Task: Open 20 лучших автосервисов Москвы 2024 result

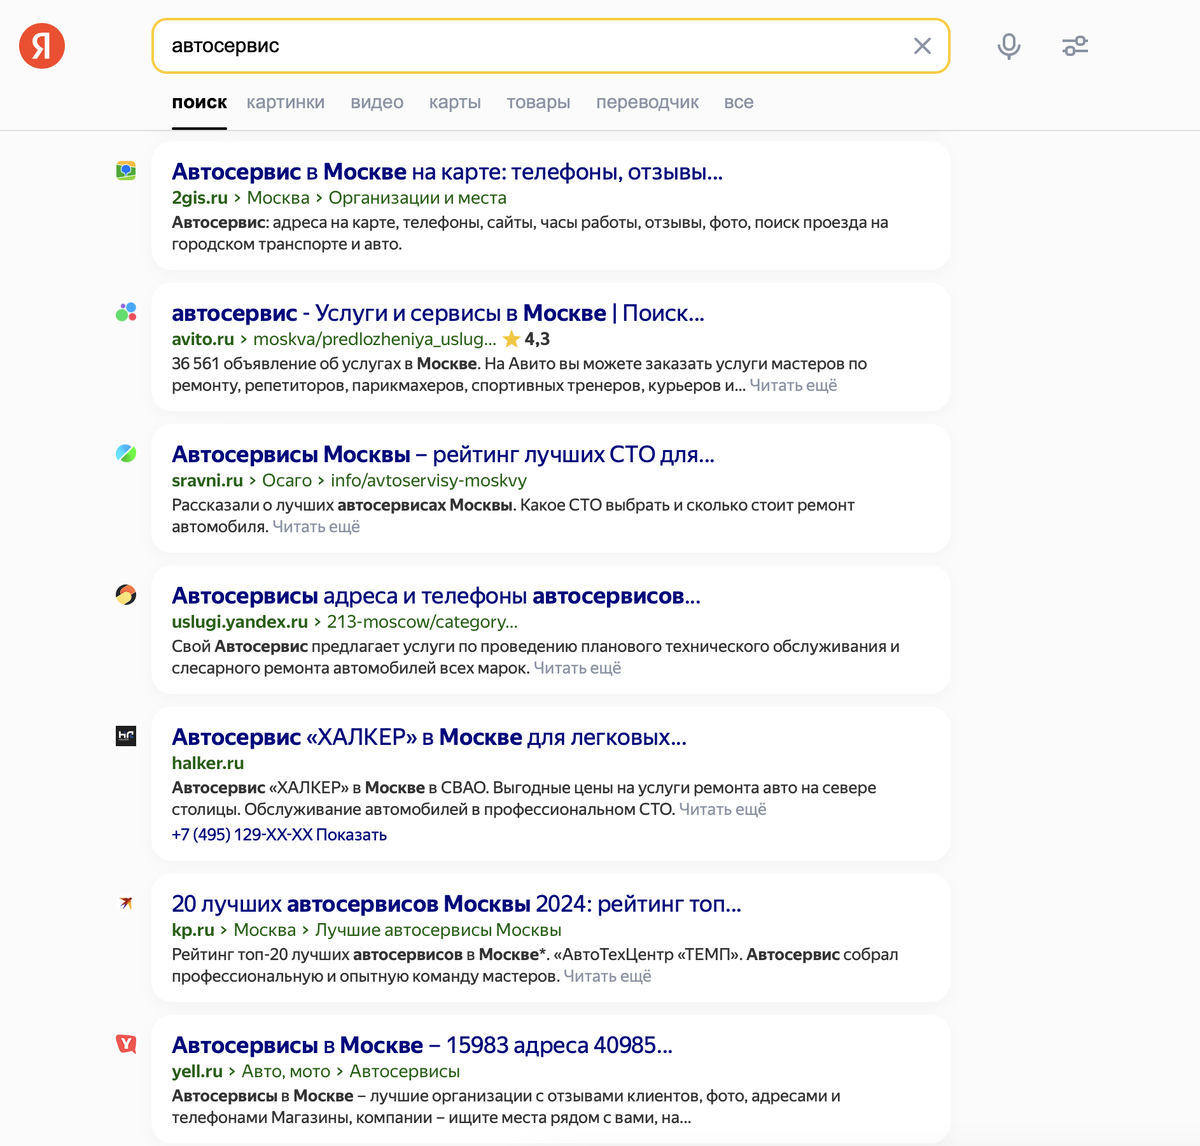Action: point(456,904)
